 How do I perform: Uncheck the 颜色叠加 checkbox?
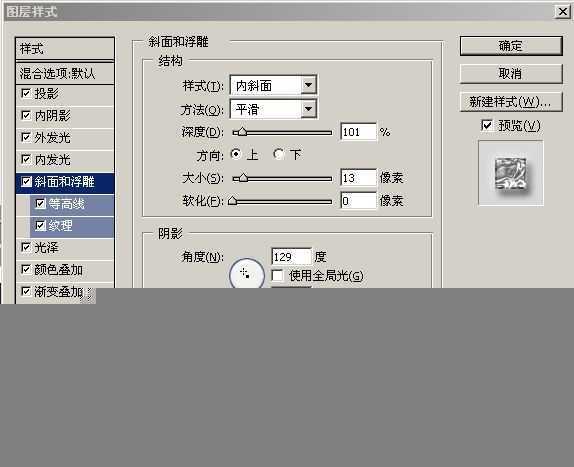(26, 270)
